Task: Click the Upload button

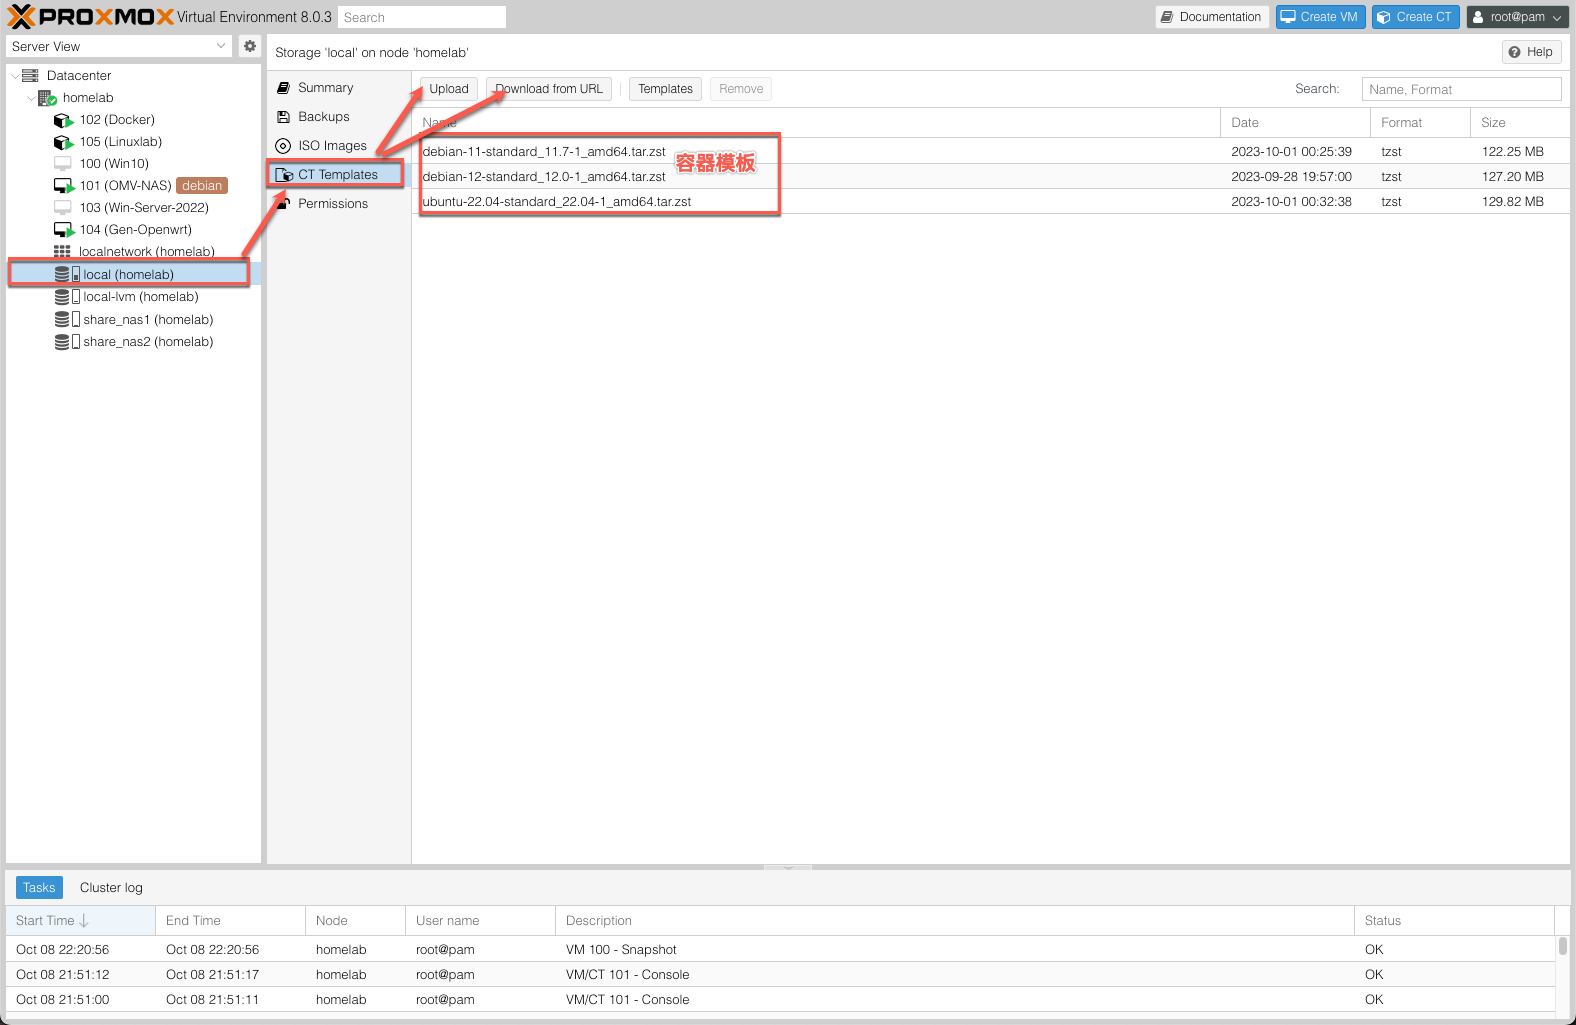Action: pos(449,89)
